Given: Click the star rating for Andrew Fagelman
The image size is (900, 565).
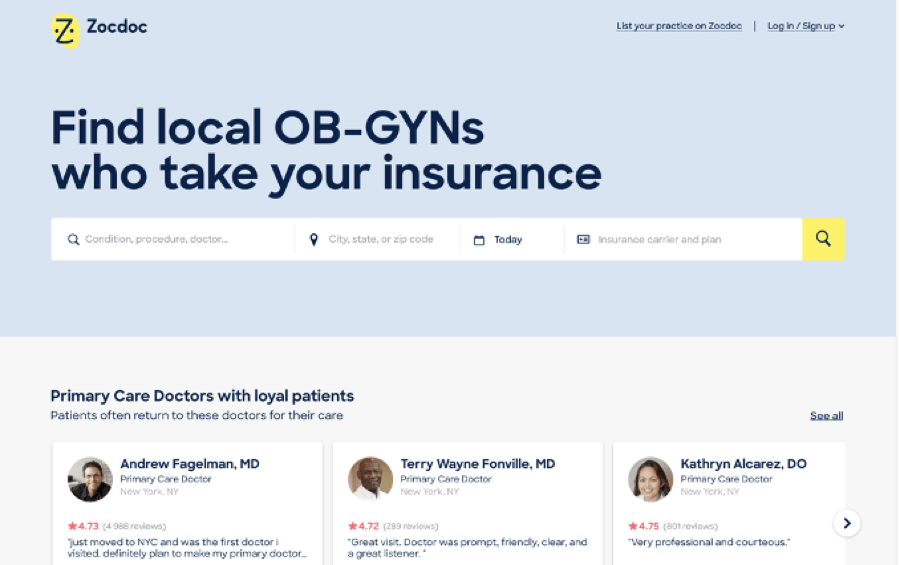Looking at the screenshot, I should [83, 526].
